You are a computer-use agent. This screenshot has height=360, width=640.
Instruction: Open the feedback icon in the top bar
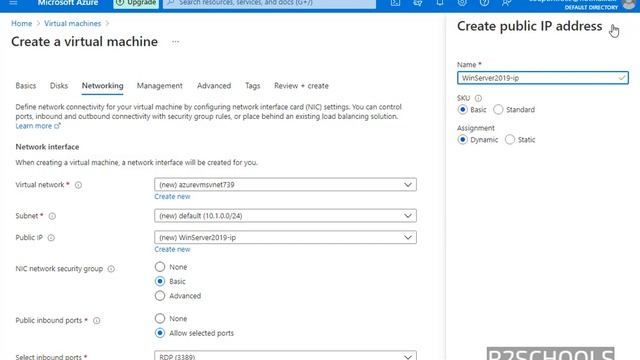506,2
